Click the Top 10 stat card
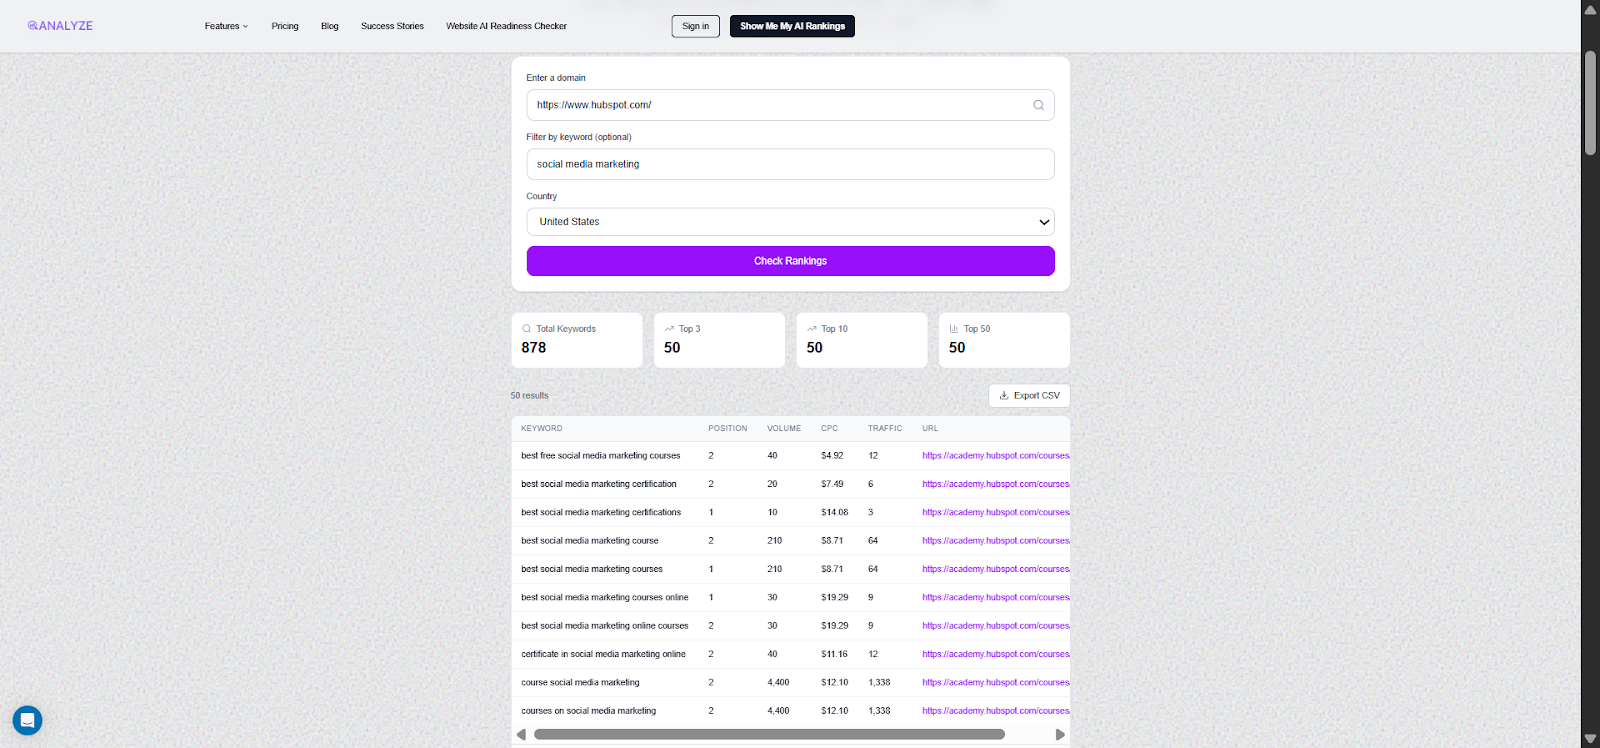Image resolution: width=1600 pixels, height=748 pixels. click(862, 340)
